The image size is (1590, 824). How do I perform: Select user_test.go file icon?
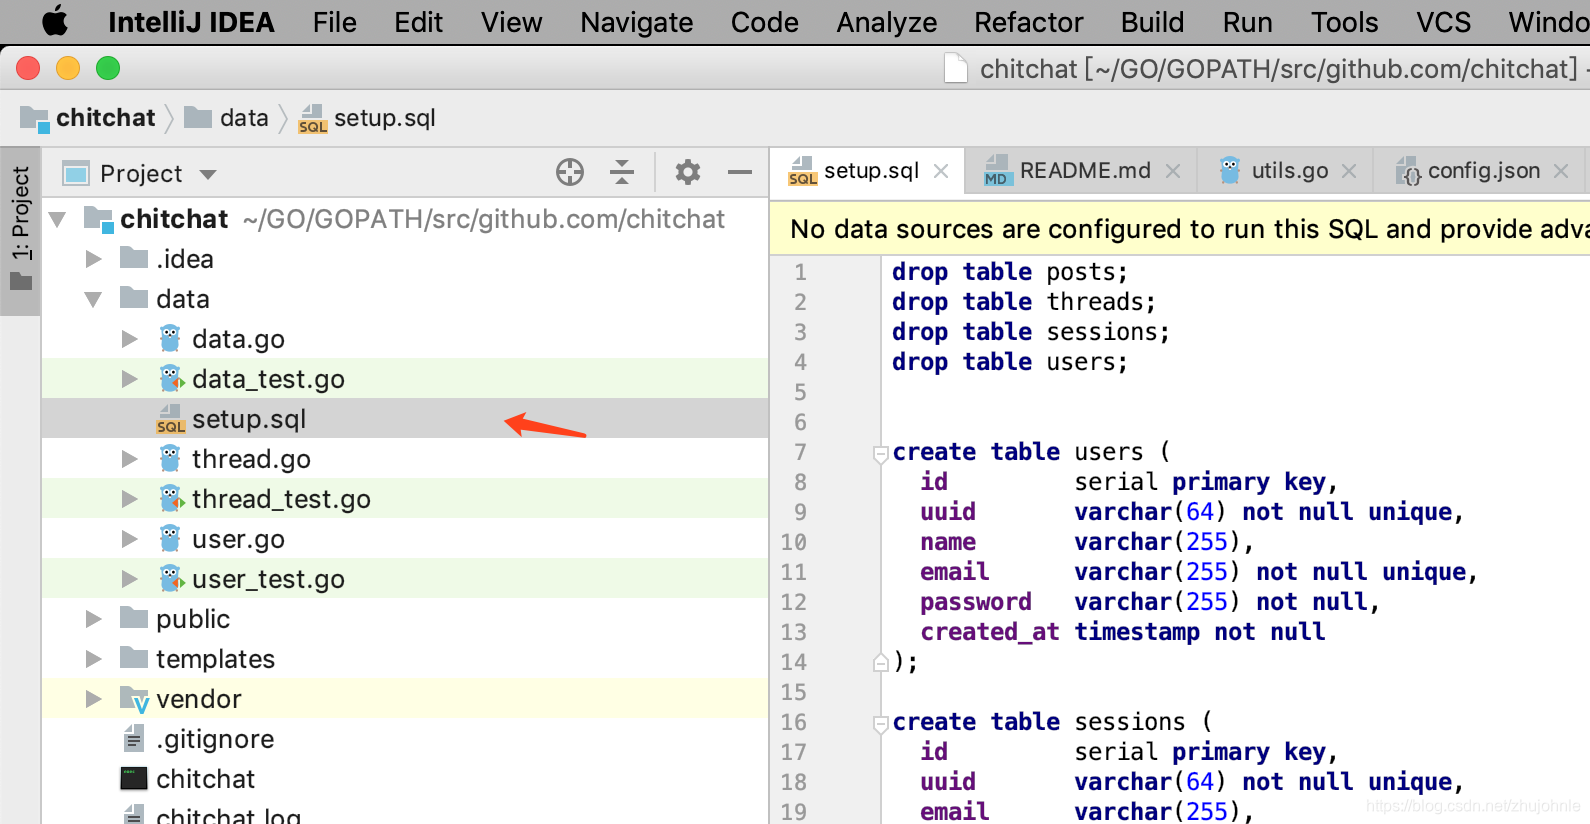(171, 578)
